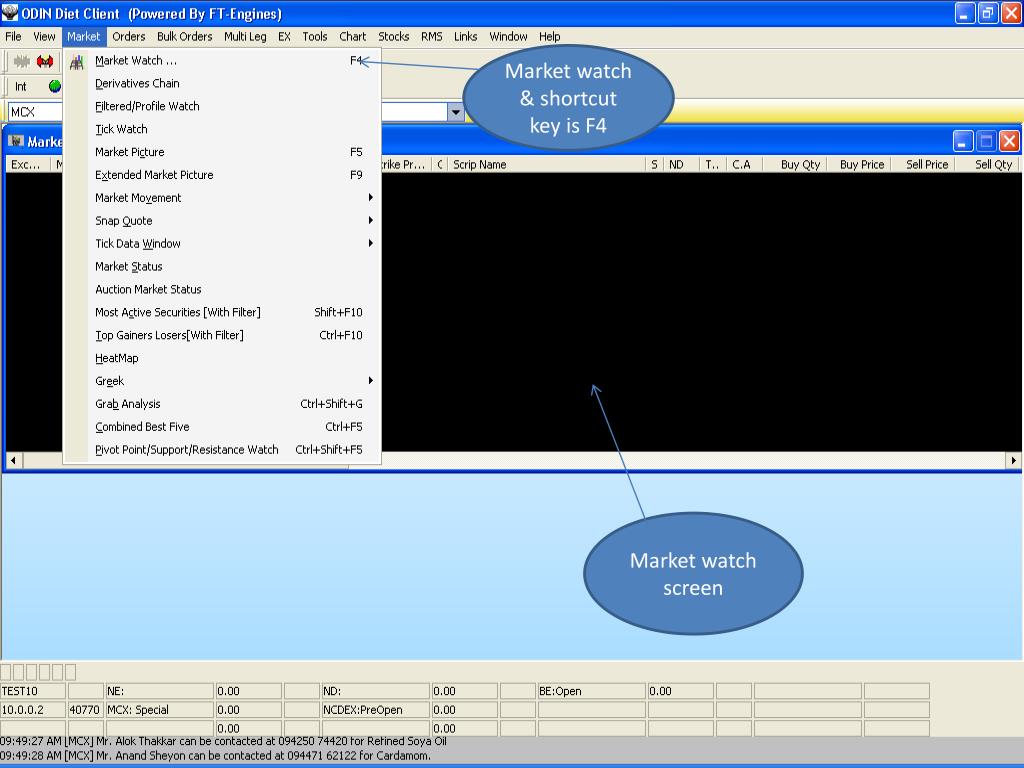1024x768 pixels.
Task: Open the Orders menu
Action: pos(129,37)
